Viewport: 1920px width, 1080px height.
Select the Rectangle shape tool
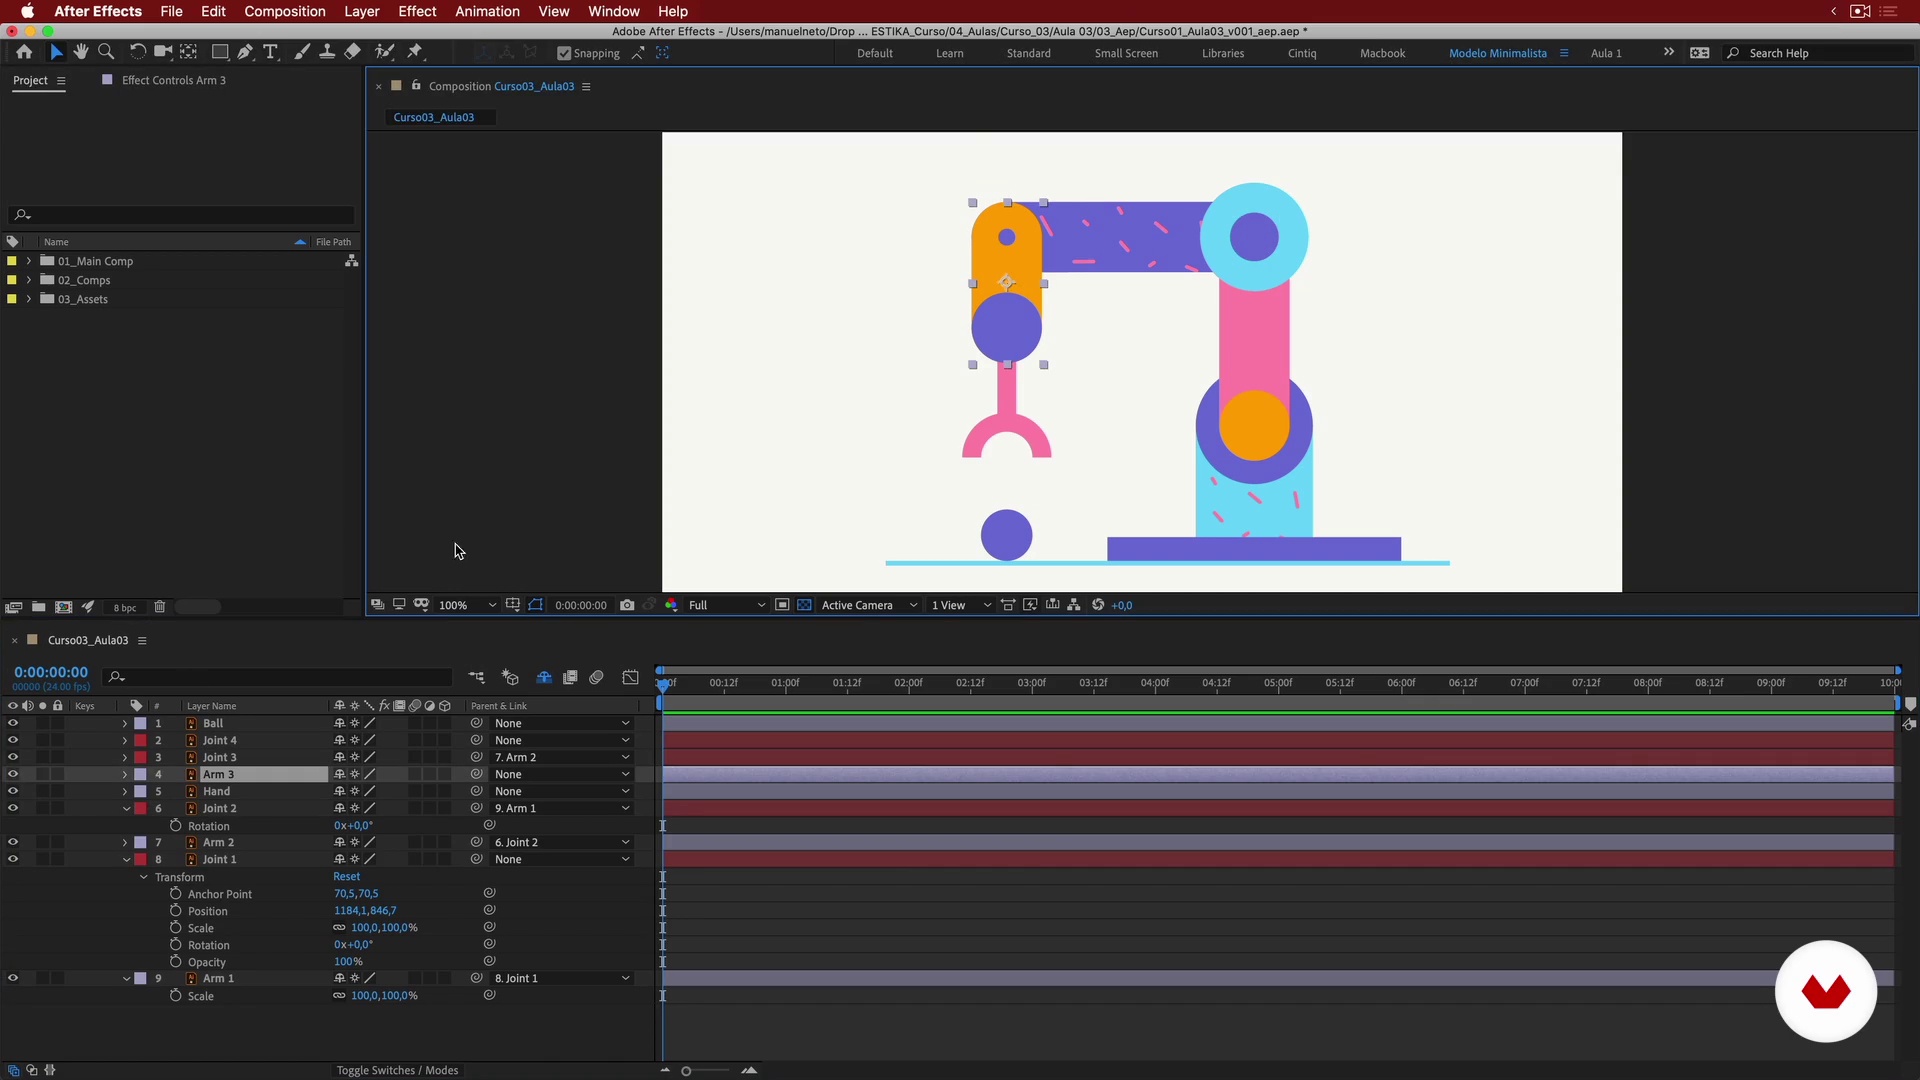[220, 52]
